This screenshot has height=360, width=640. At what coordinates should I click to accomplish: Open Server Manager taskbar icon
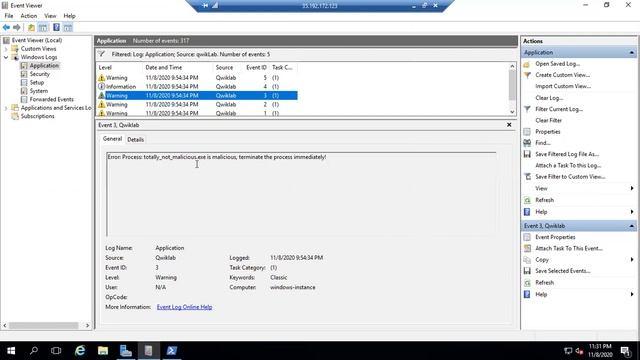pos(126,351)
